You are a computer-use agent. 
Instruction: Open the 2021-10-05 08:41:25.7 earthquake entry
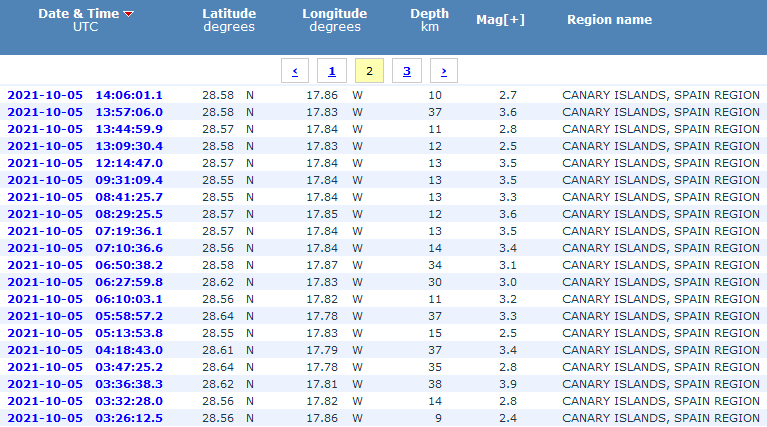(85, 197)
